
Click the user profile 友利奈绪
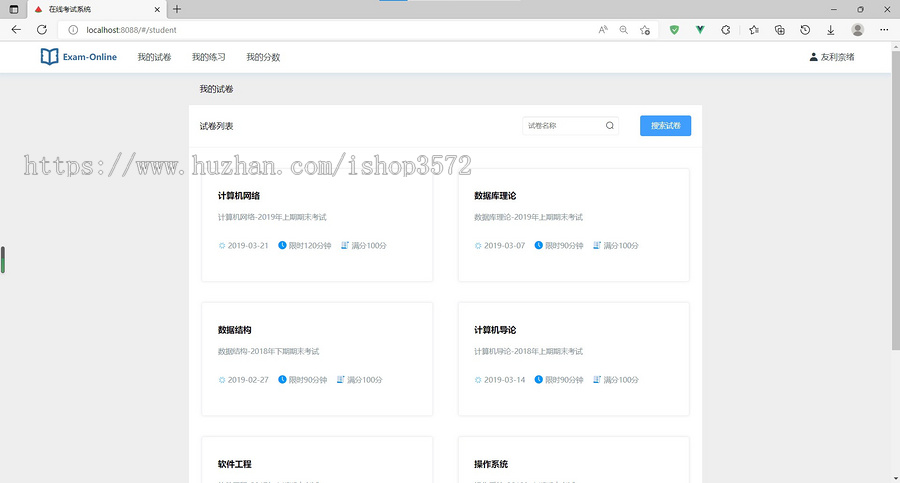coord(832,57)
